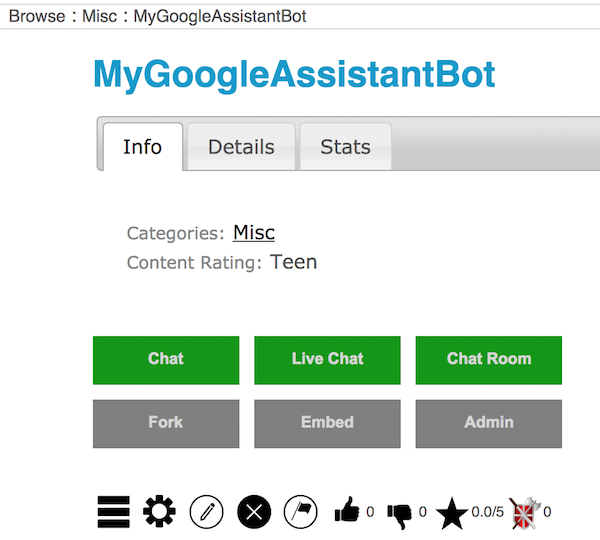Screen dimensions: 600x540
Task: Fork this bot
Action: [x=166, y=424]
